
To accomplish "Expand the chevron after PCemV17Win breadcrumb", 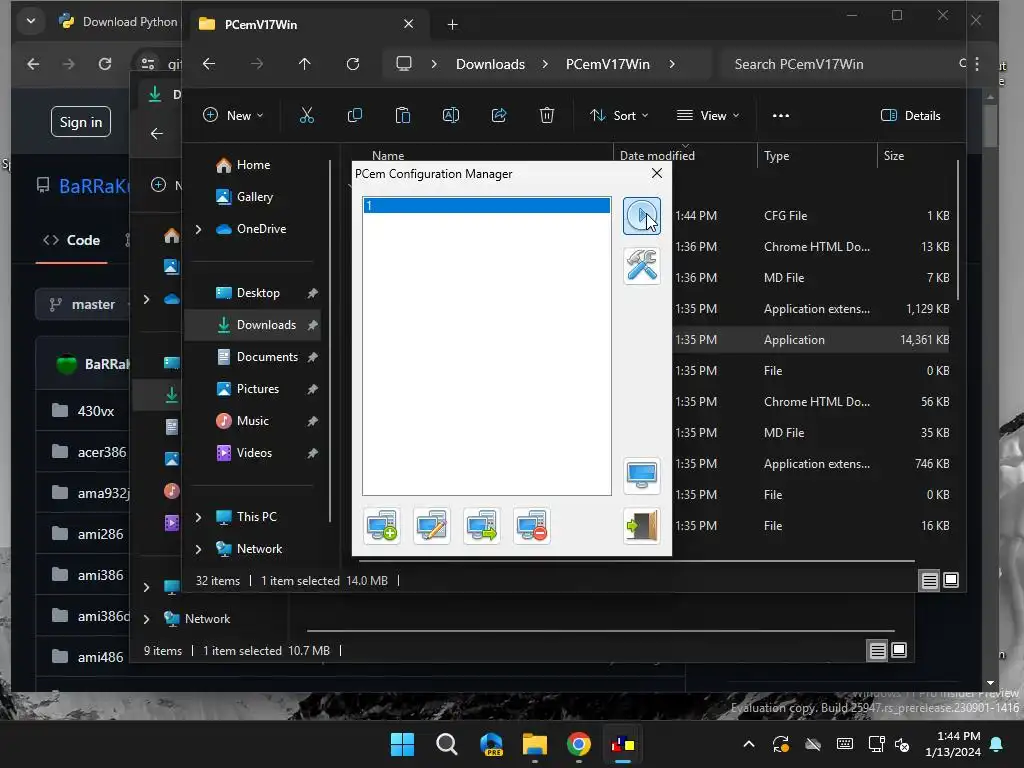I will coord(672,64).
